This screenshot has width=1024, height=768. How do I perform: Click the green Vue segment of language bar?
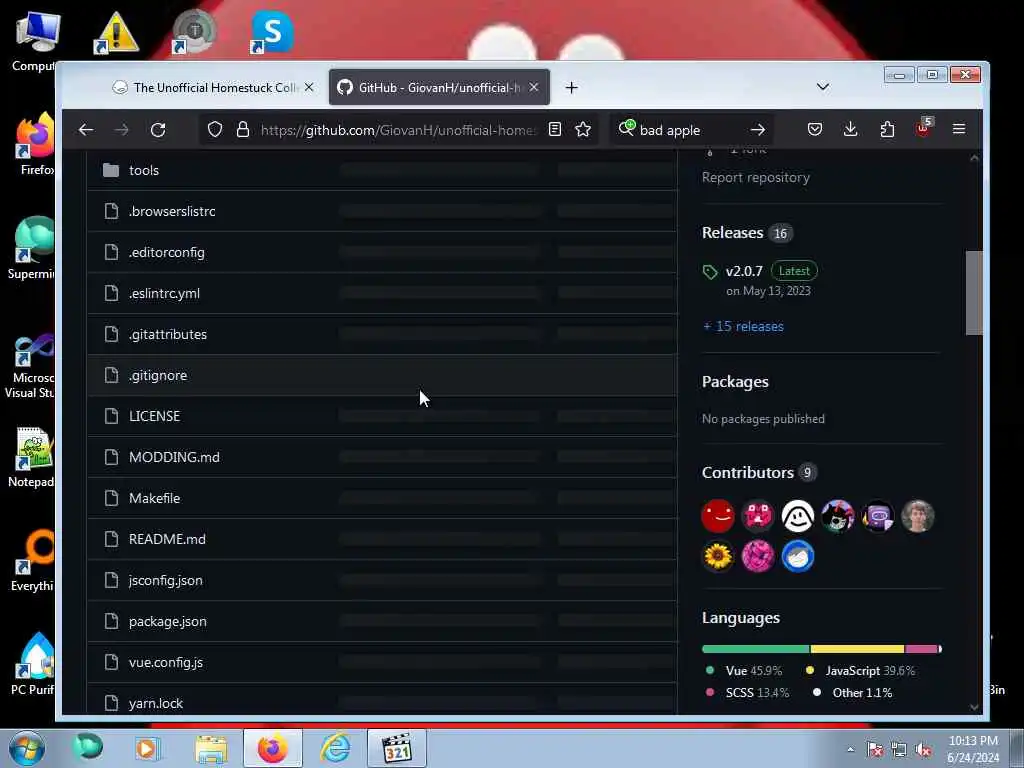click(756, 649)
